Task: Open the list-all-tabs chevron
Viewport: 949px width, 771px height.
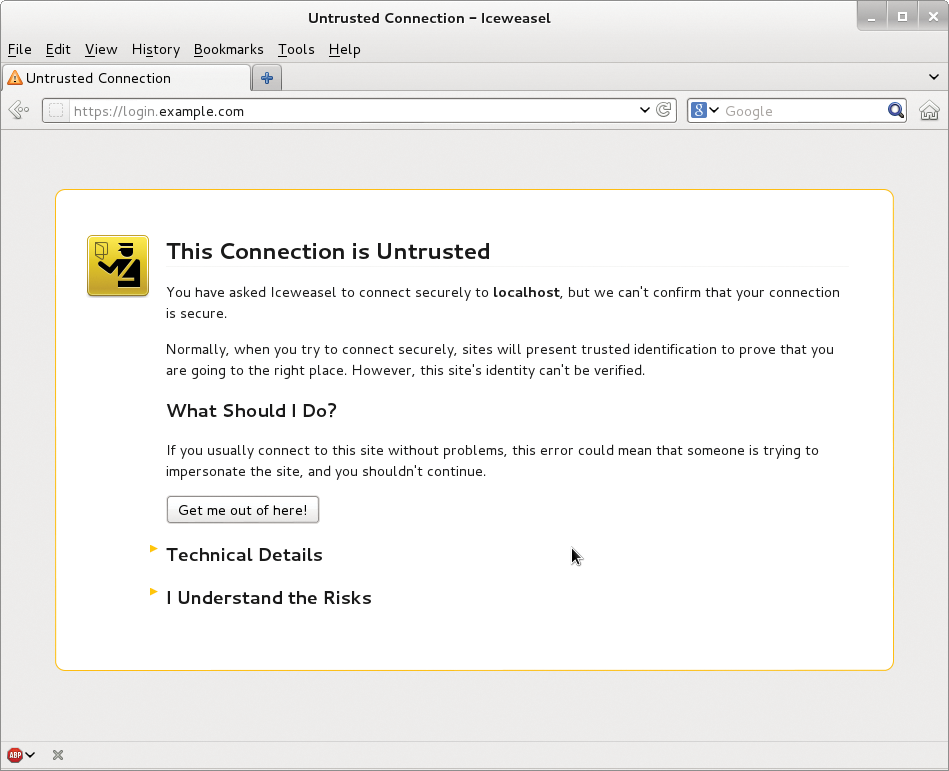Action: 934,77
